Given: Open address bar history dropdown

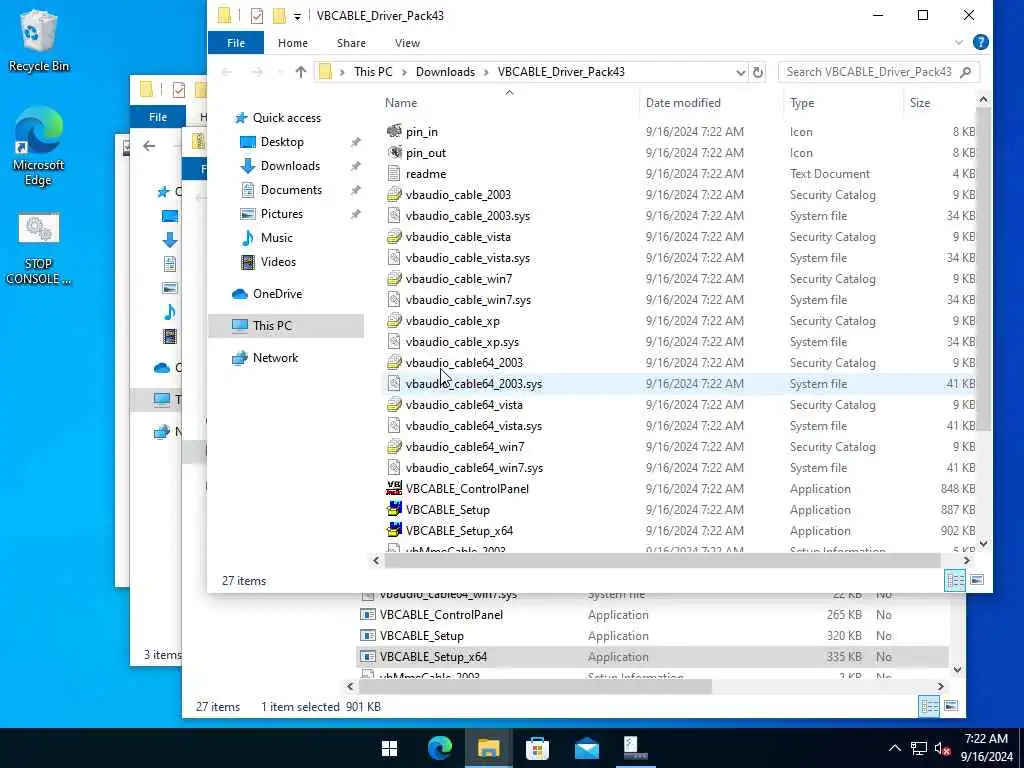Looking at the screenshot, I should click(x=741, y=72).
